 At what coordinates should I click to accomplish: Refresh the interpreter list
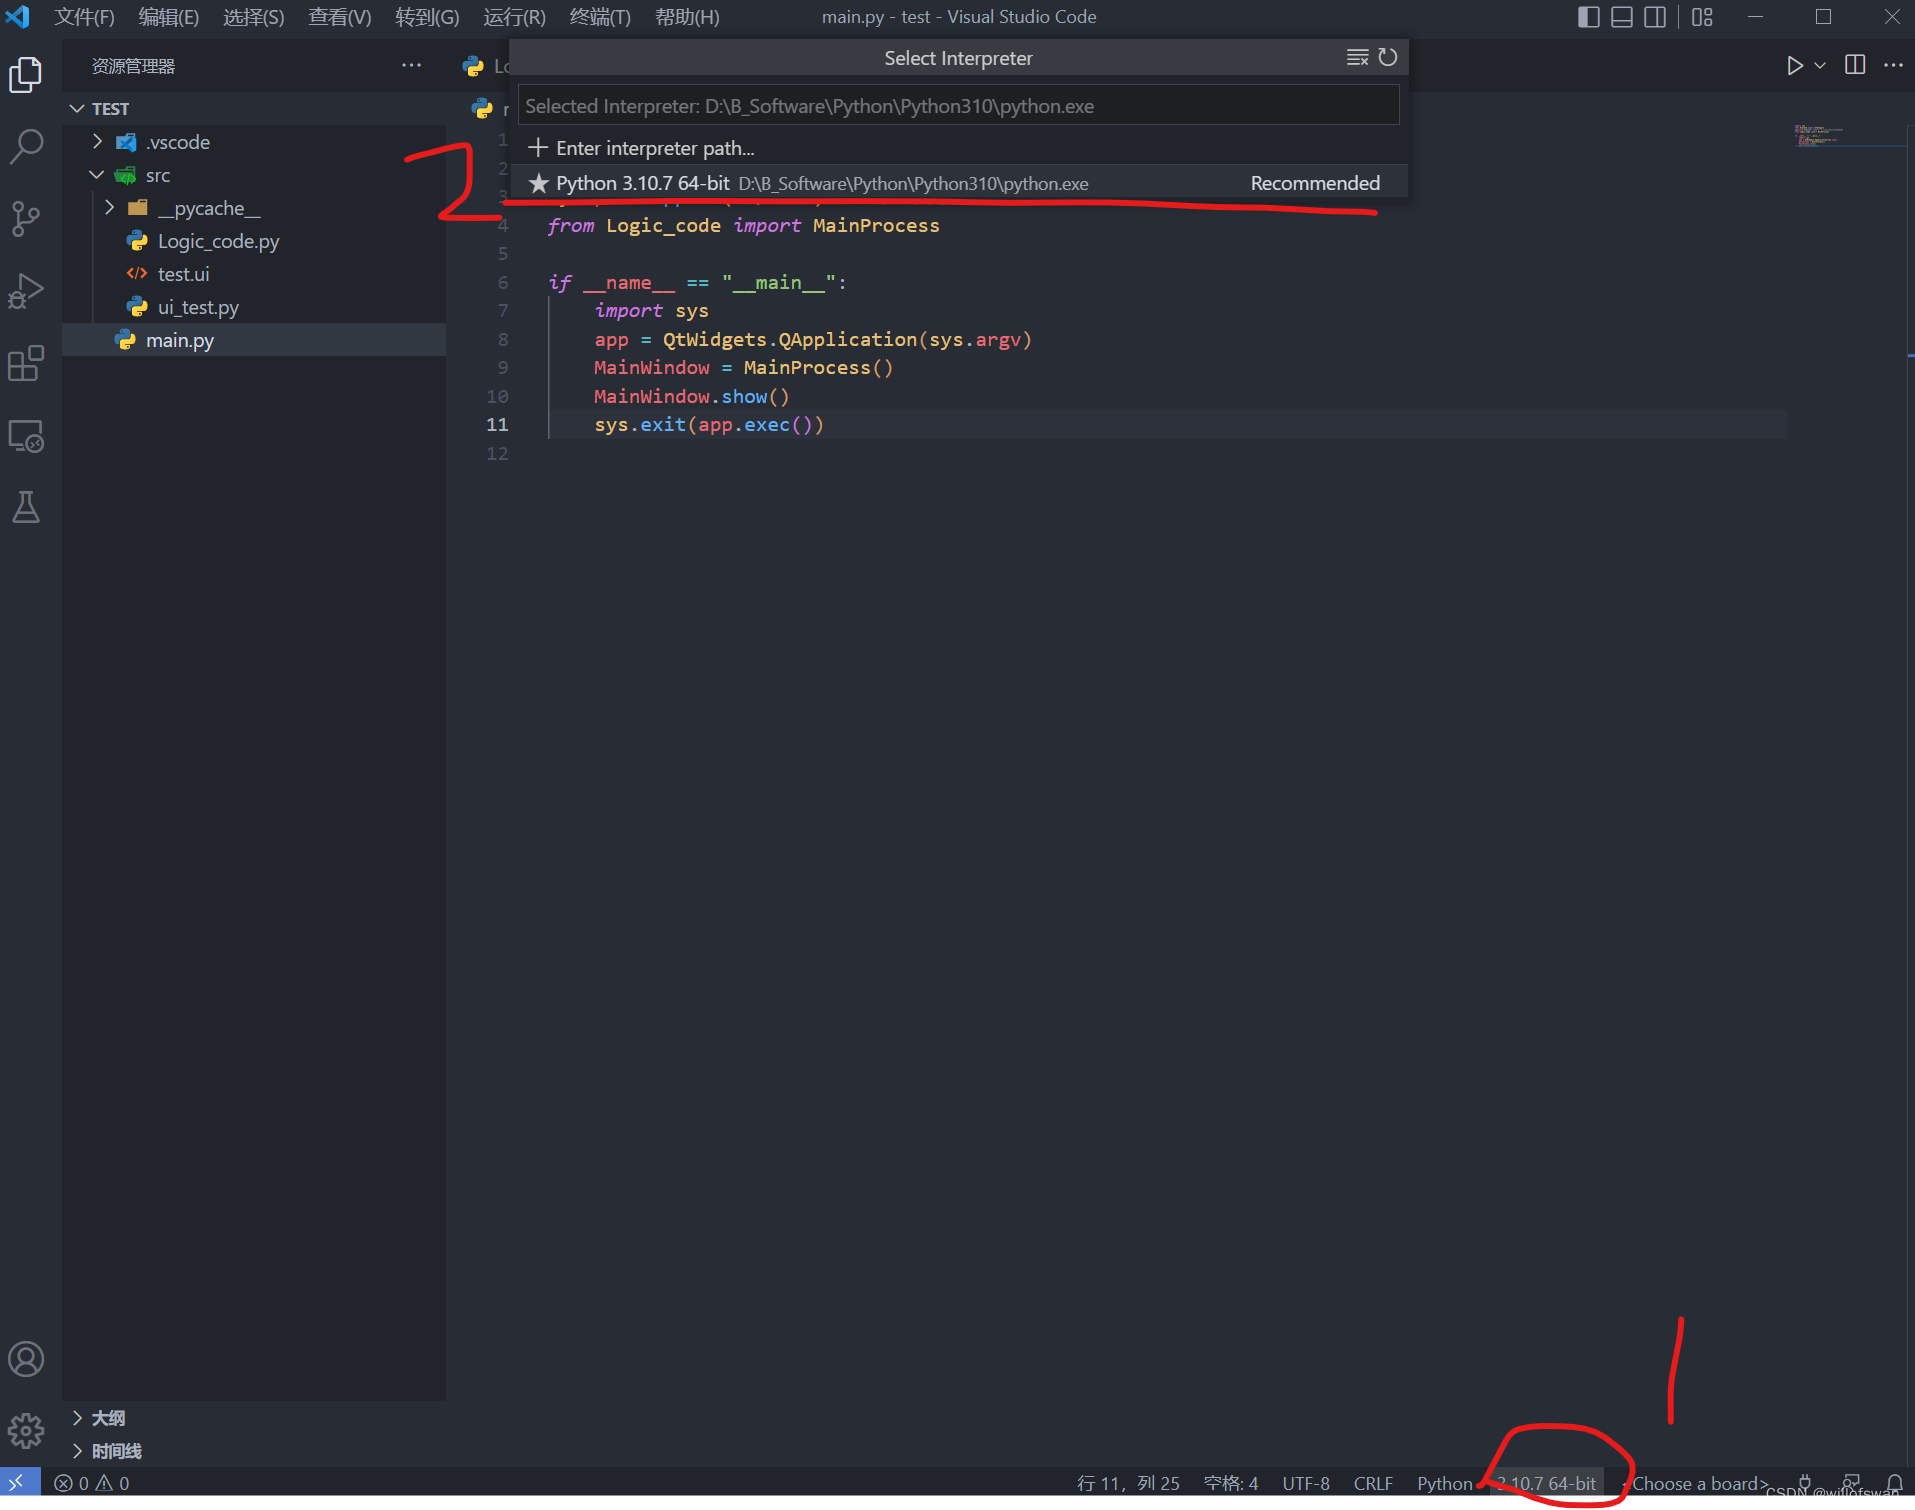[1388, 57]
